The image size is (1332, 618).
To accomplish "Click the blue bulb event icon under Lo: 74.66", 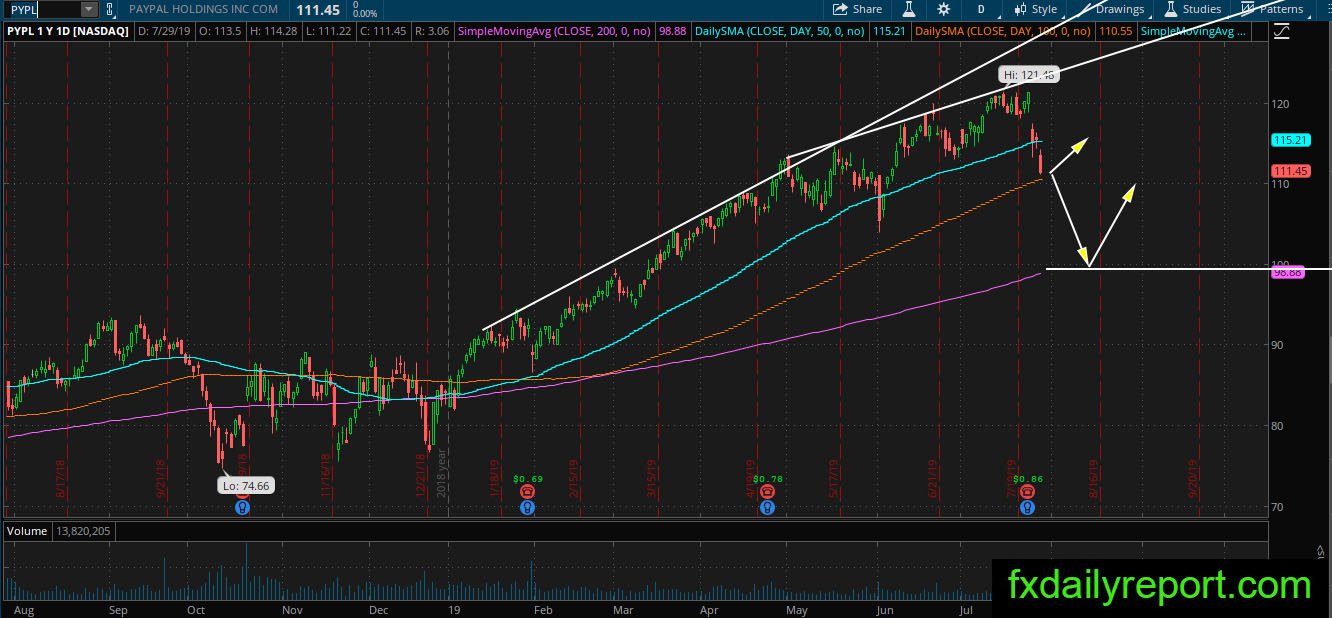I will click(242, 507).
